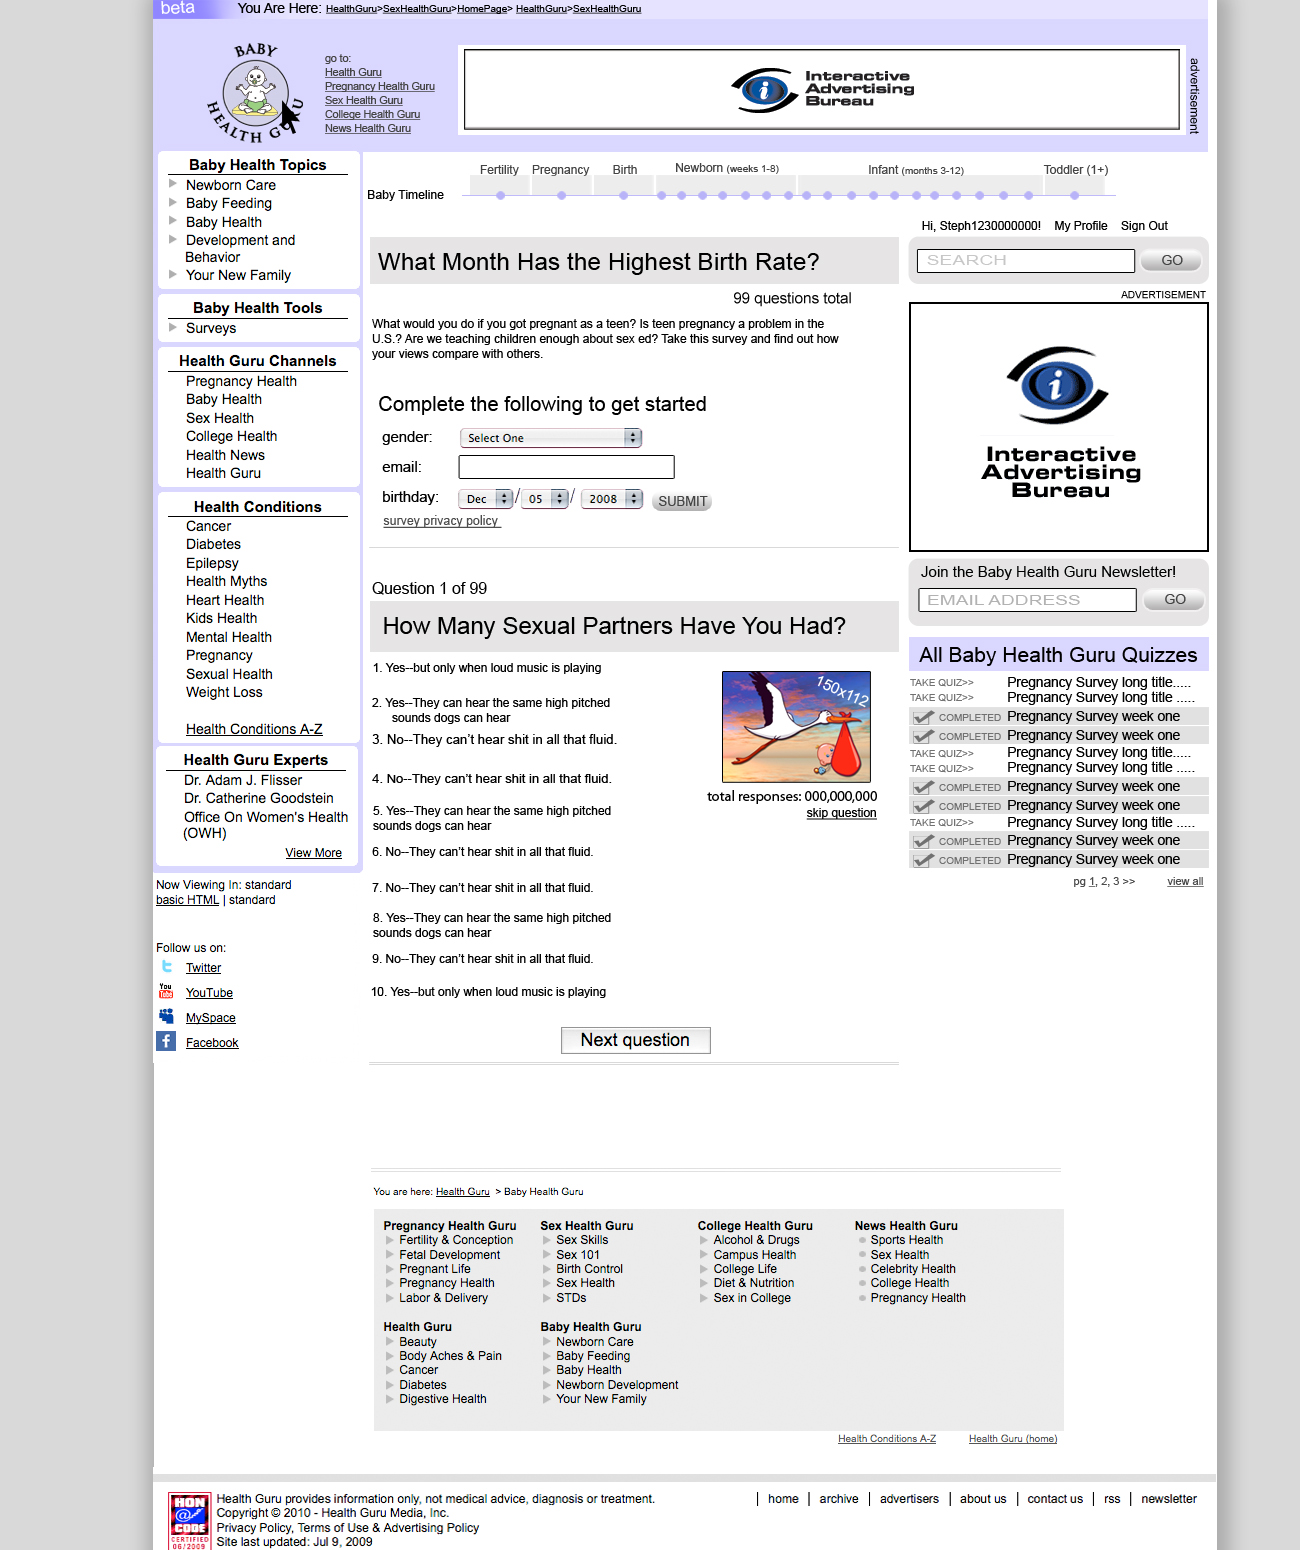Viewport: 1300px width, 1550px height.
Task: Open the gender Select One dropdown
Action: (551, 438)
